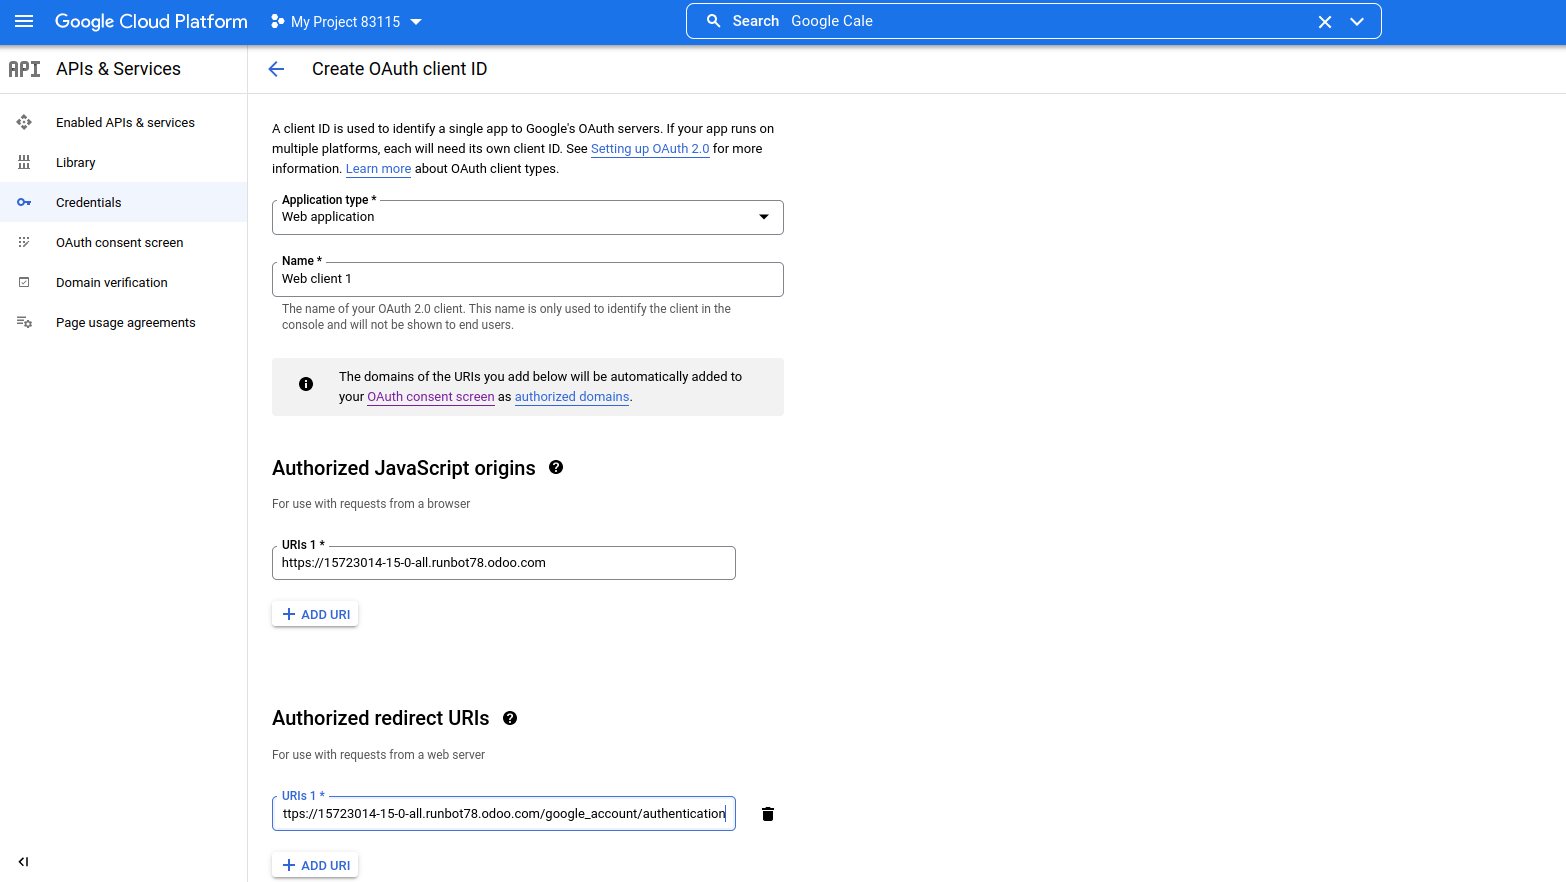Click the Authorized JavaScript origins heading
1566x882 pixels.
404,468
